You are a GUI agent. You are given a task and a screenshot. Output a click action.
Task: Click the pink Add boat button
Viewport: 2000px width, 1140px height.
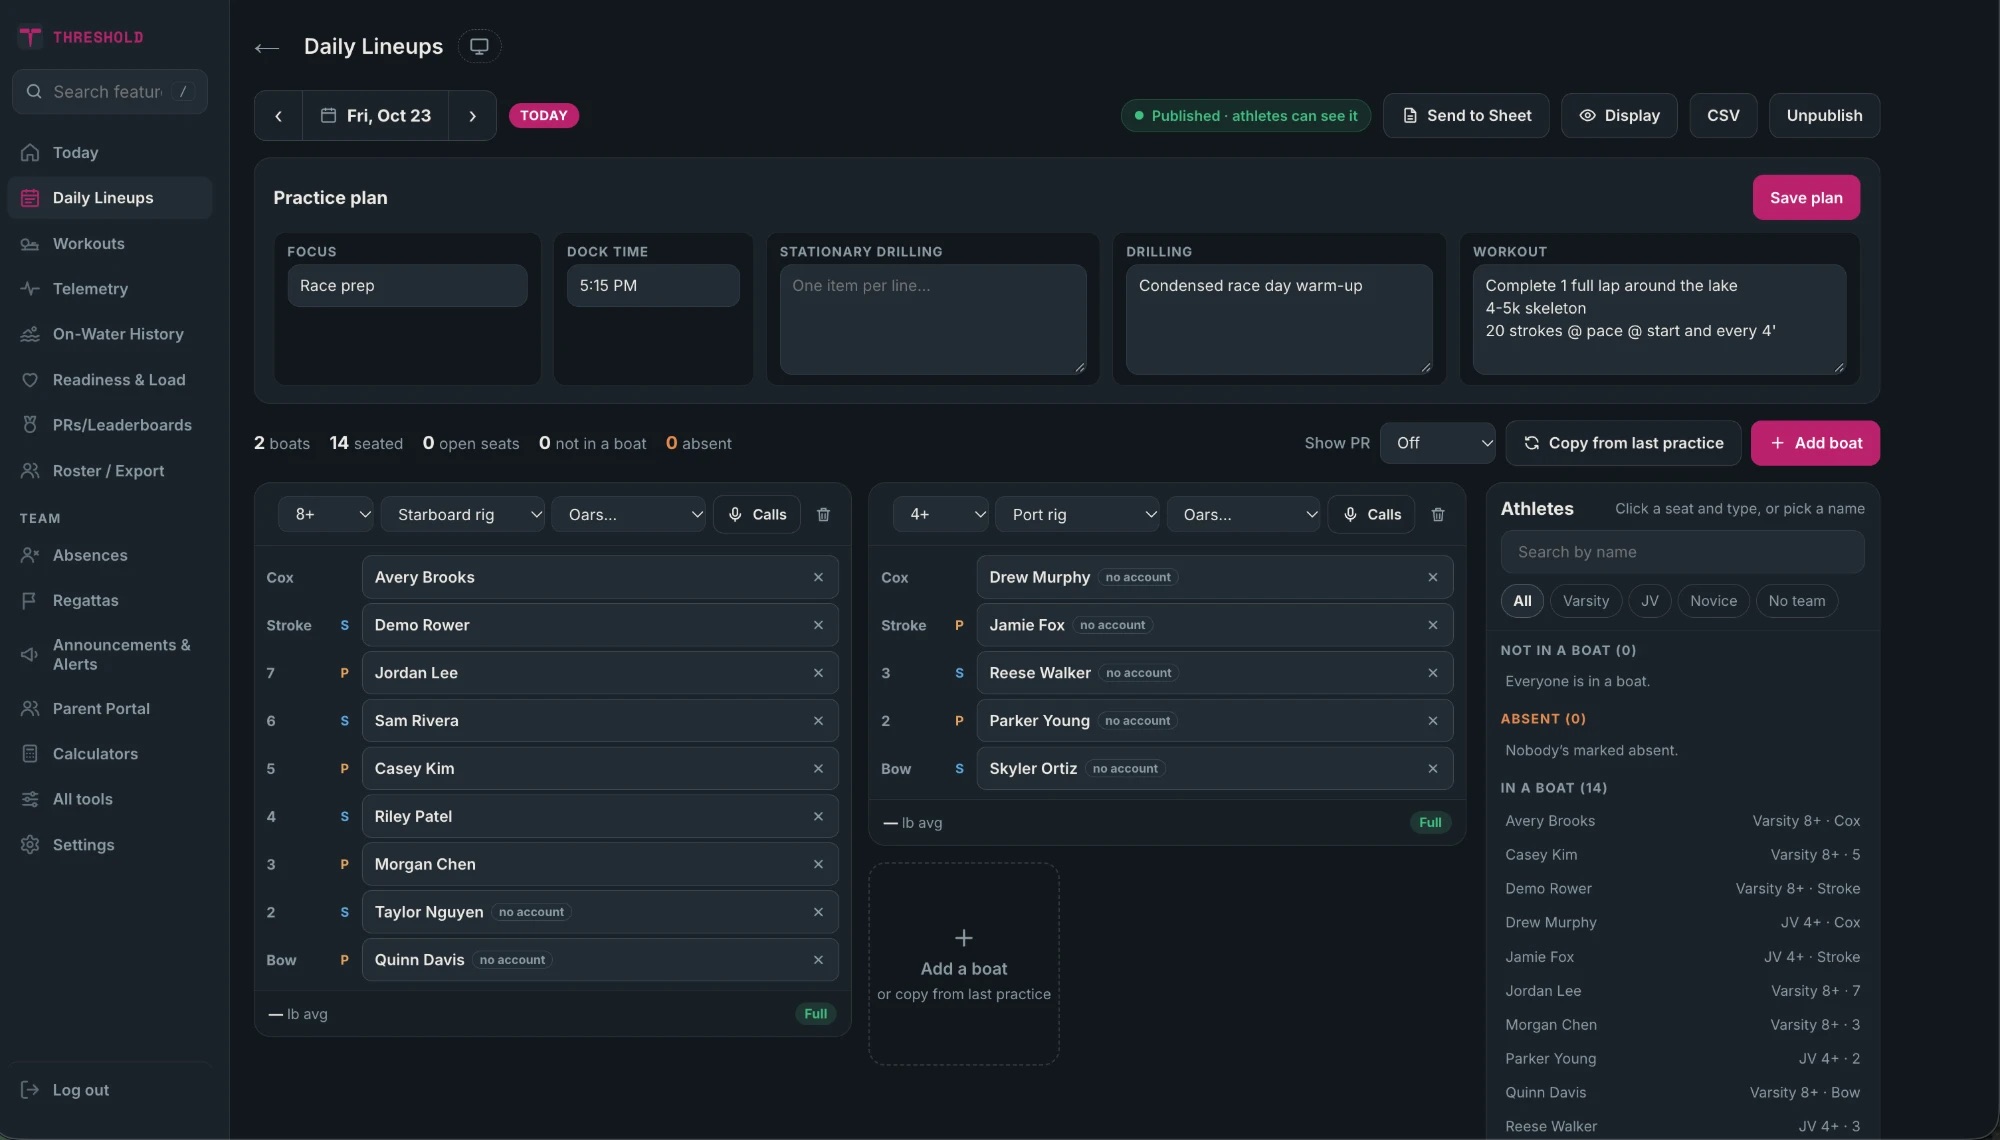click(1815, 443)
